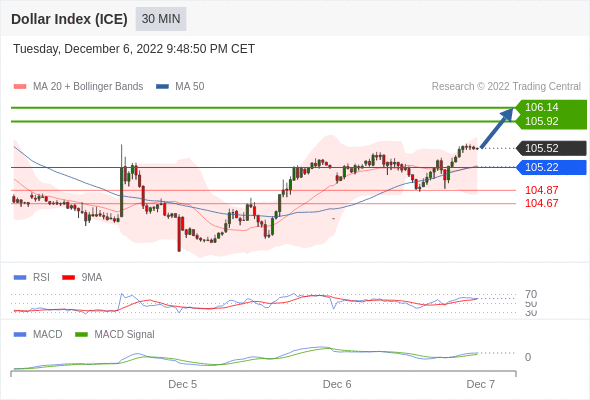Toggle the MA 50 legend entry

(180, 87)
